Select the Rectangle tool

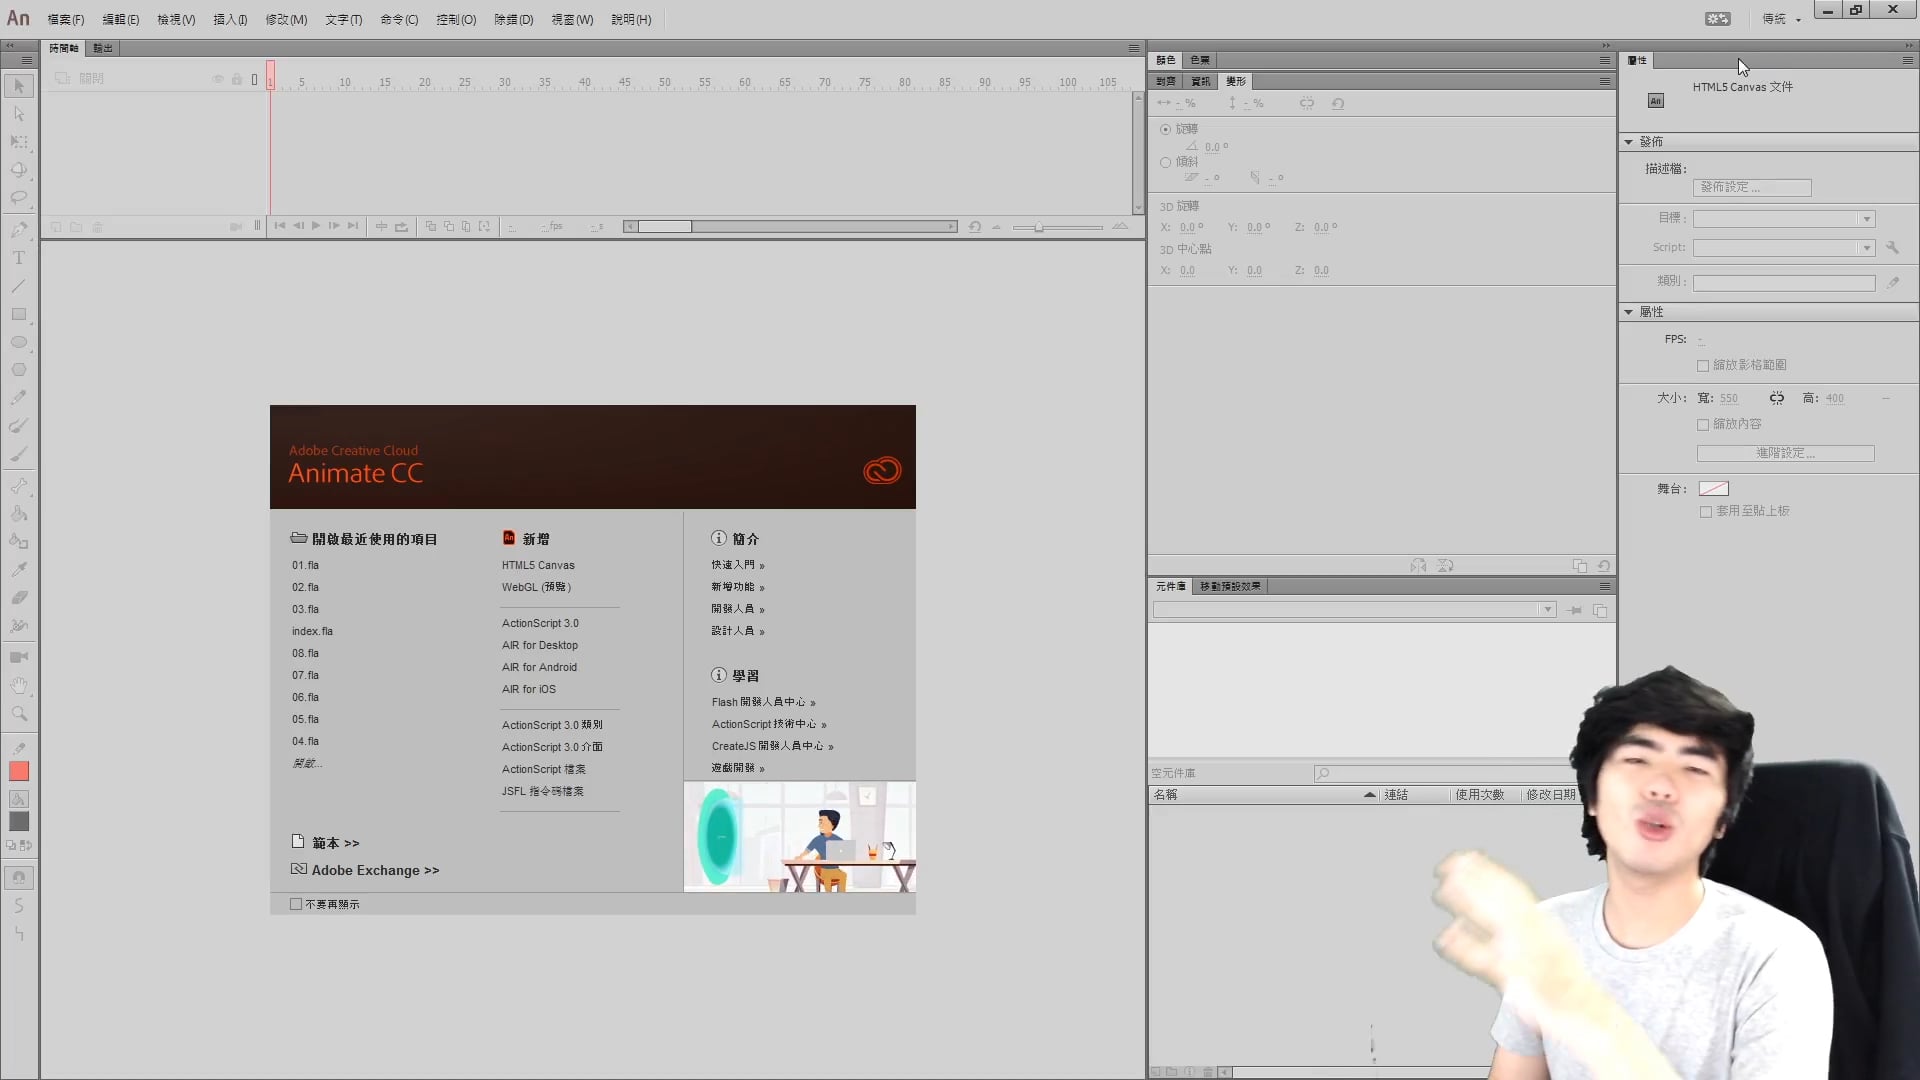18,314
